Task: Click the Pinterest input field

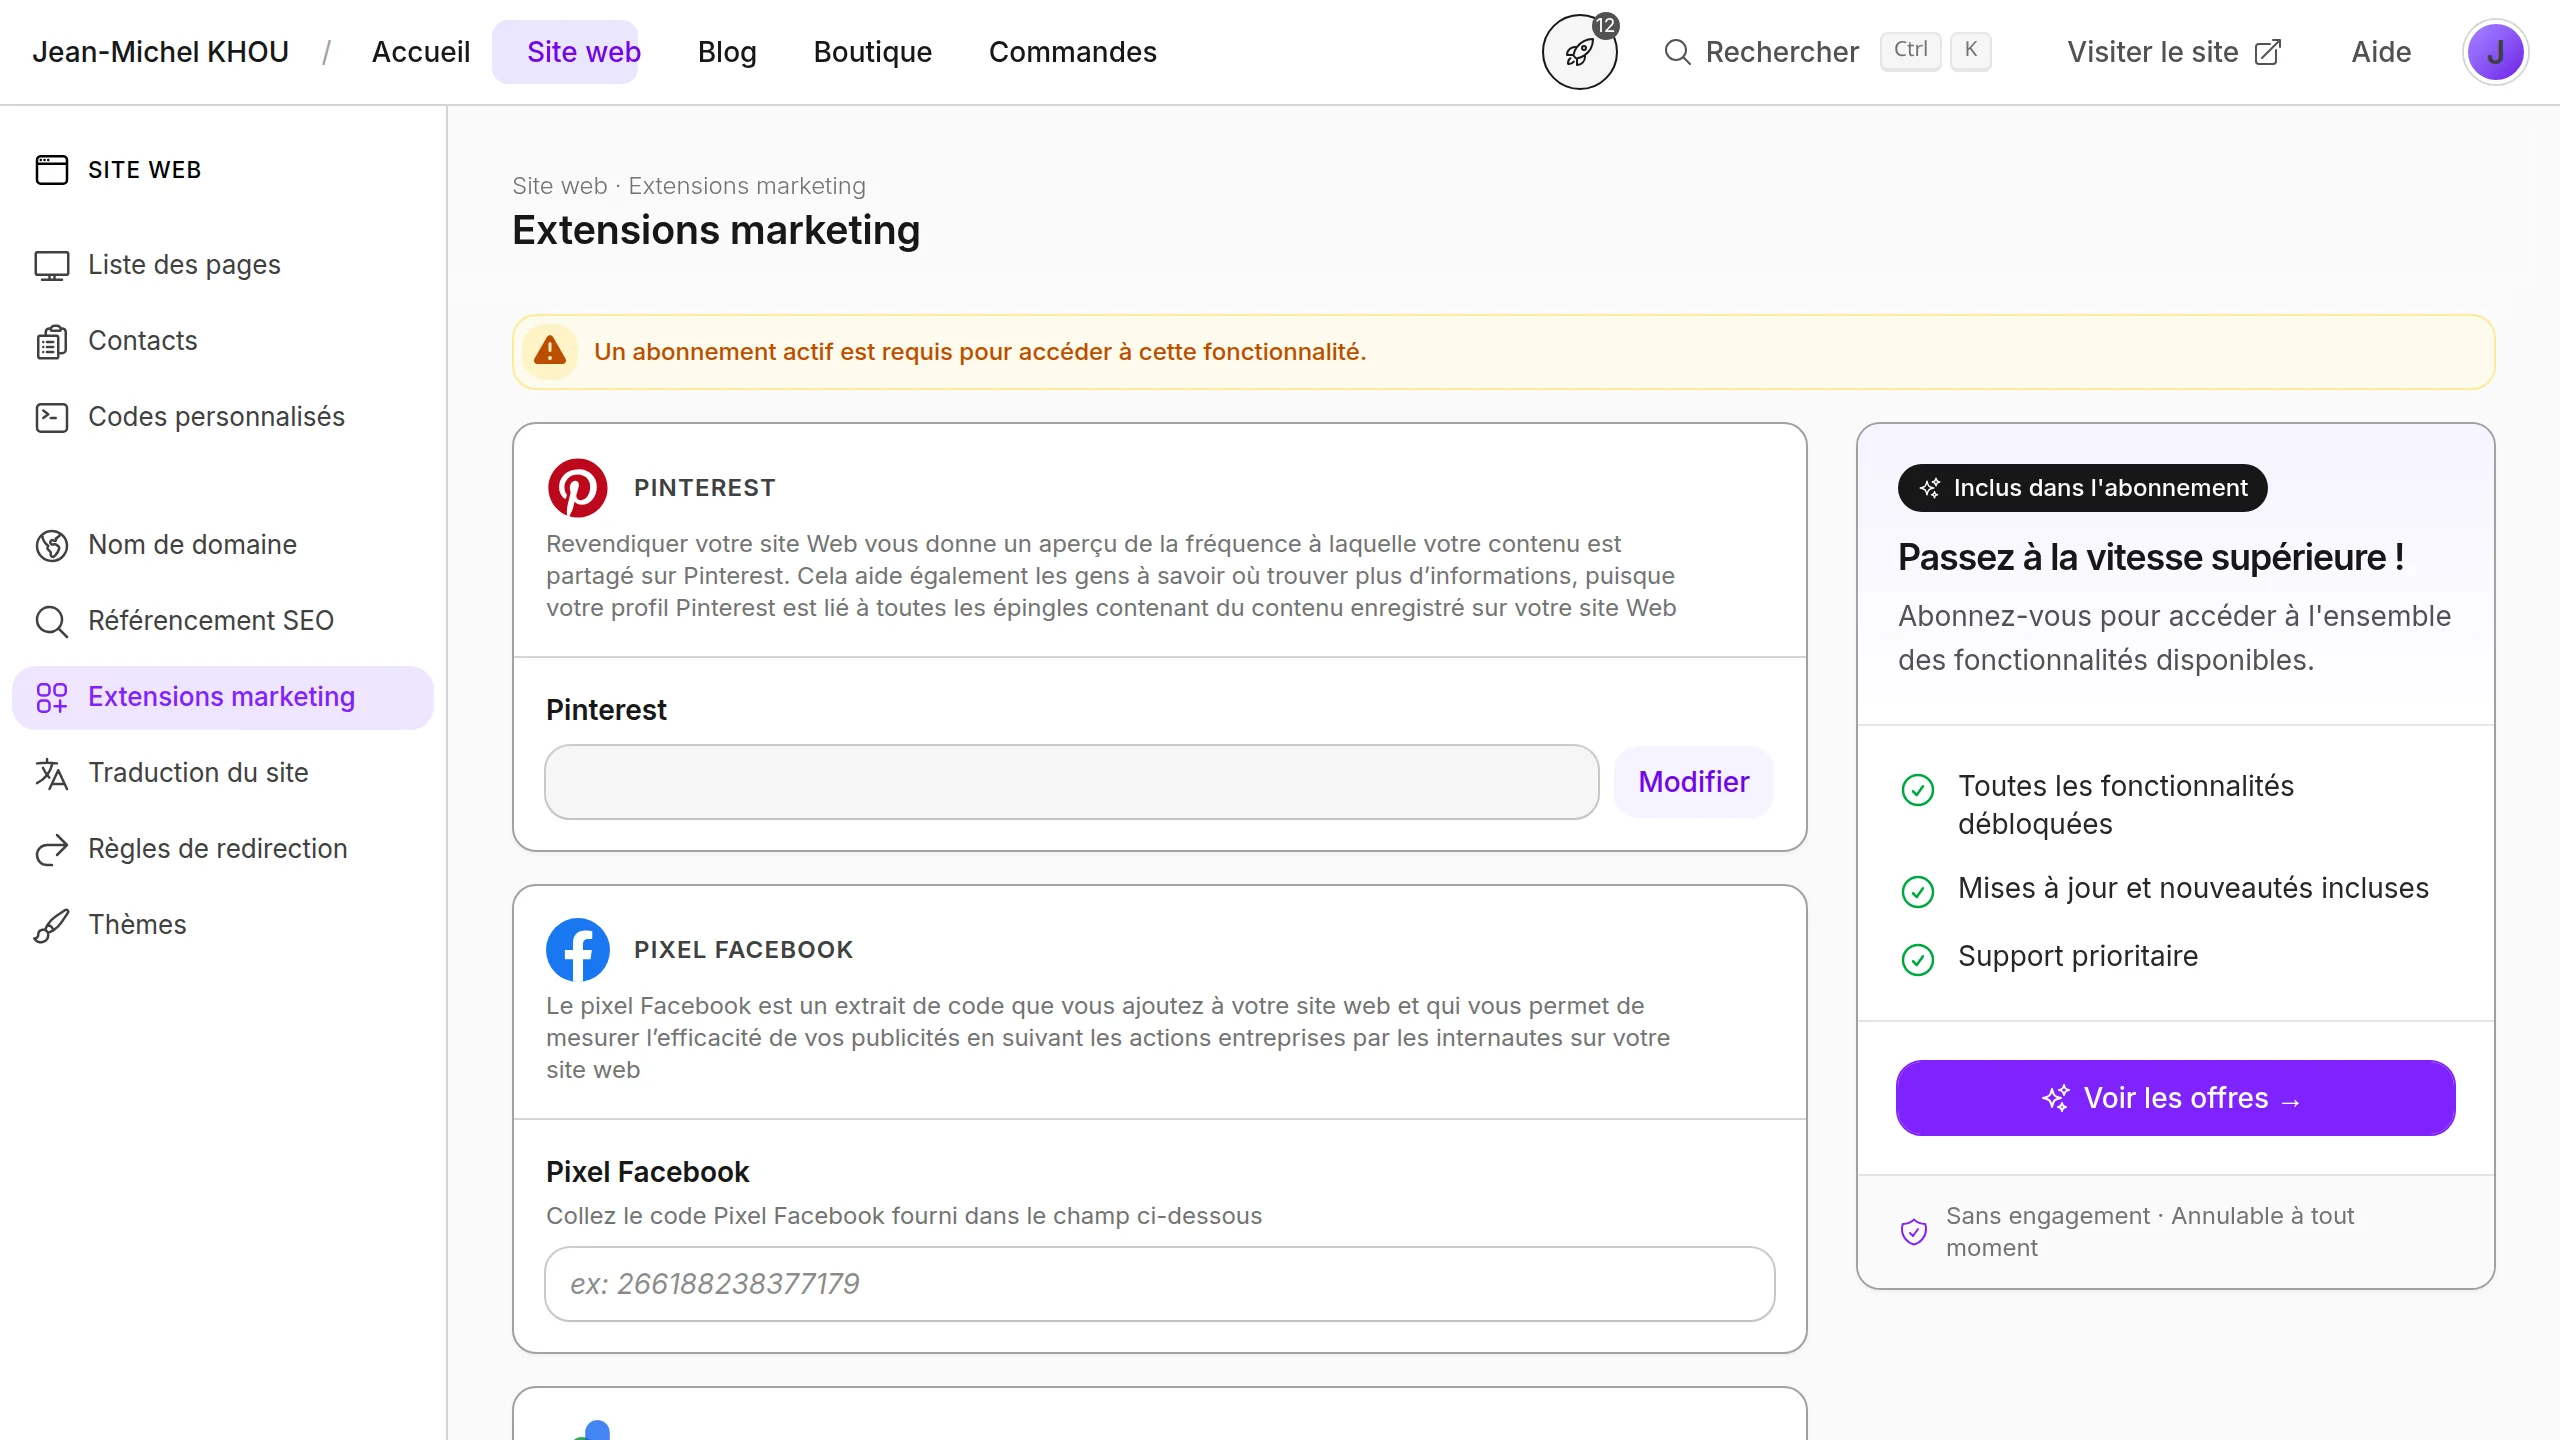Action: [1071, 782]
